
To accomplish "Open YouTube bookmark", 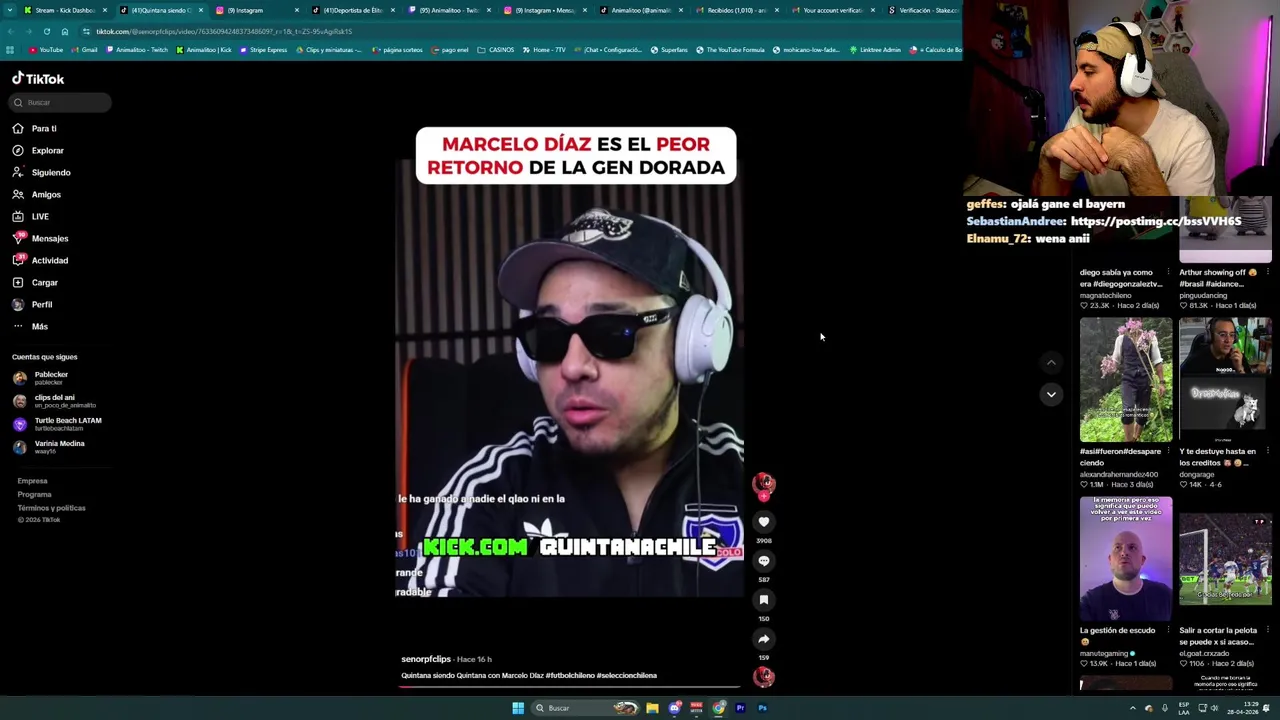I will click(46, 50).
